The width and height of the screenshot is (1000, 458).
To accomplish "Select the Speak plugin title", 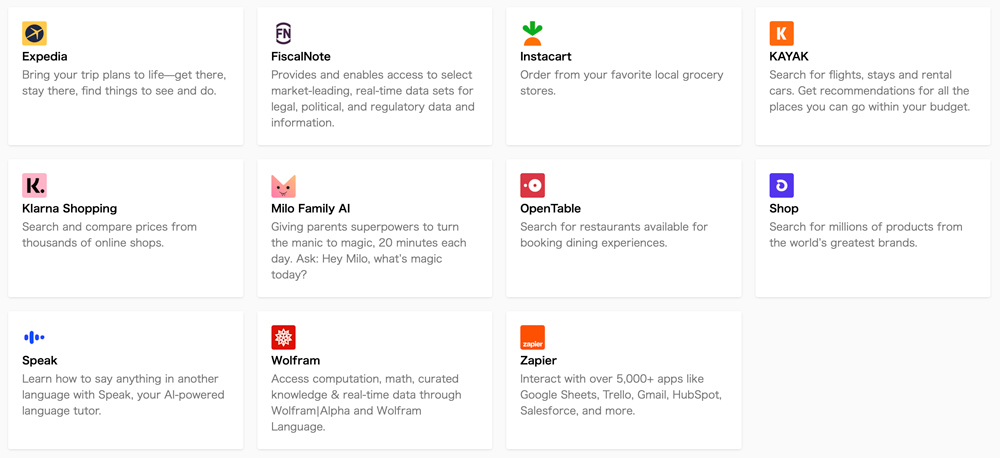I will (40, 360).
